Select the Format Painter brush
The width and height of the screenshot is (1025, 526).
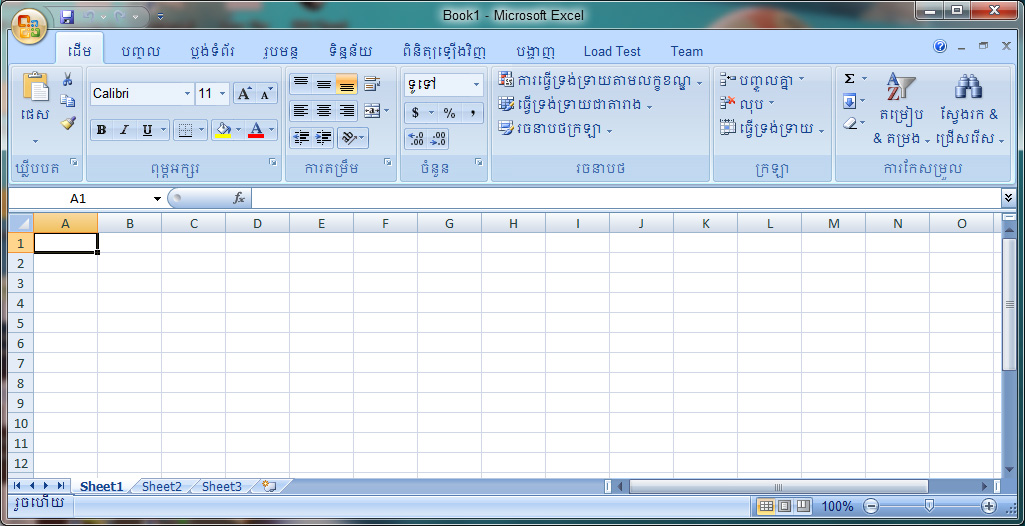tap(68, 122)
